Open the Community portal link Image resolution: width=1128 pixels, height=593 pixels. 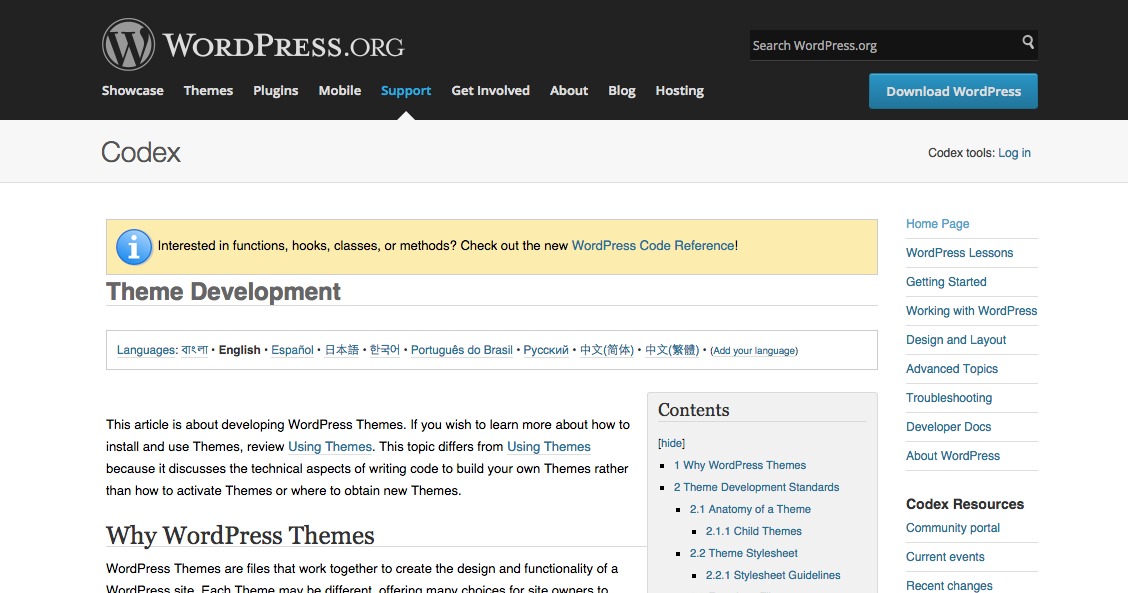pyautogui.click(x=953, y=528)
